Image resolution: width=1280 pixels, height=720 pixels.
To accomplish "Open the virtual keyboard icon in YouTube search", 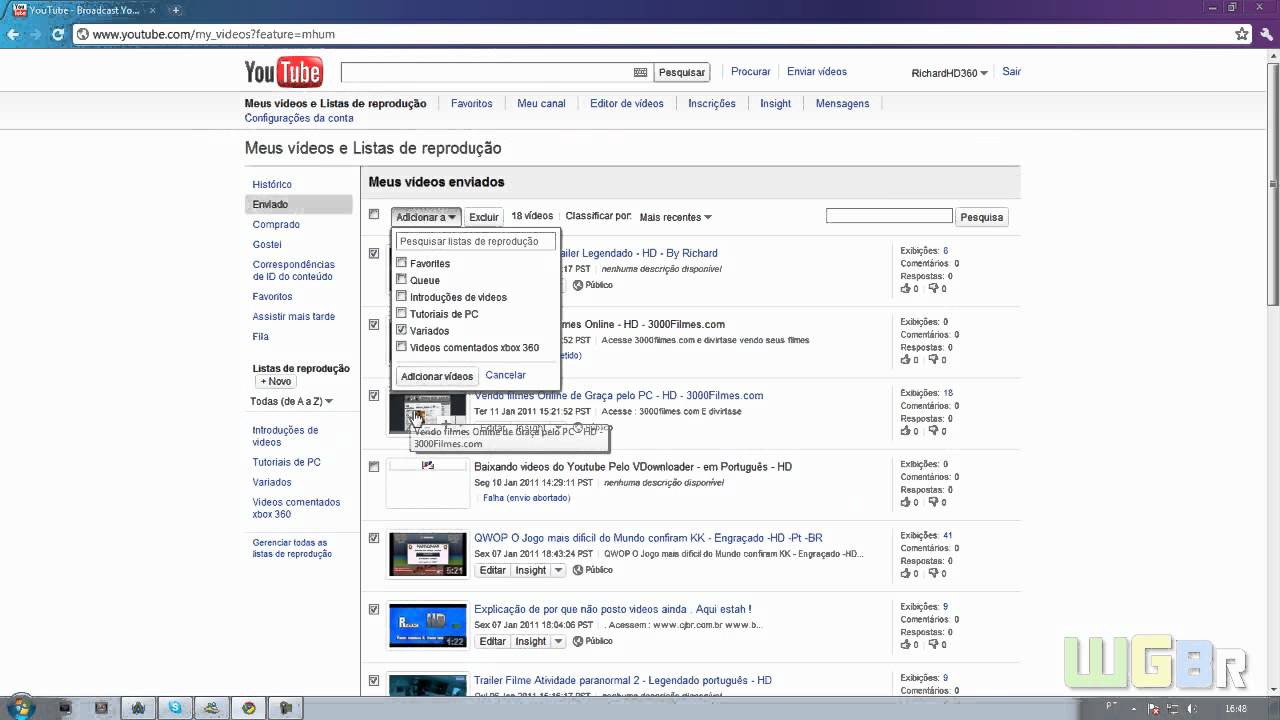I will [640, 72].
